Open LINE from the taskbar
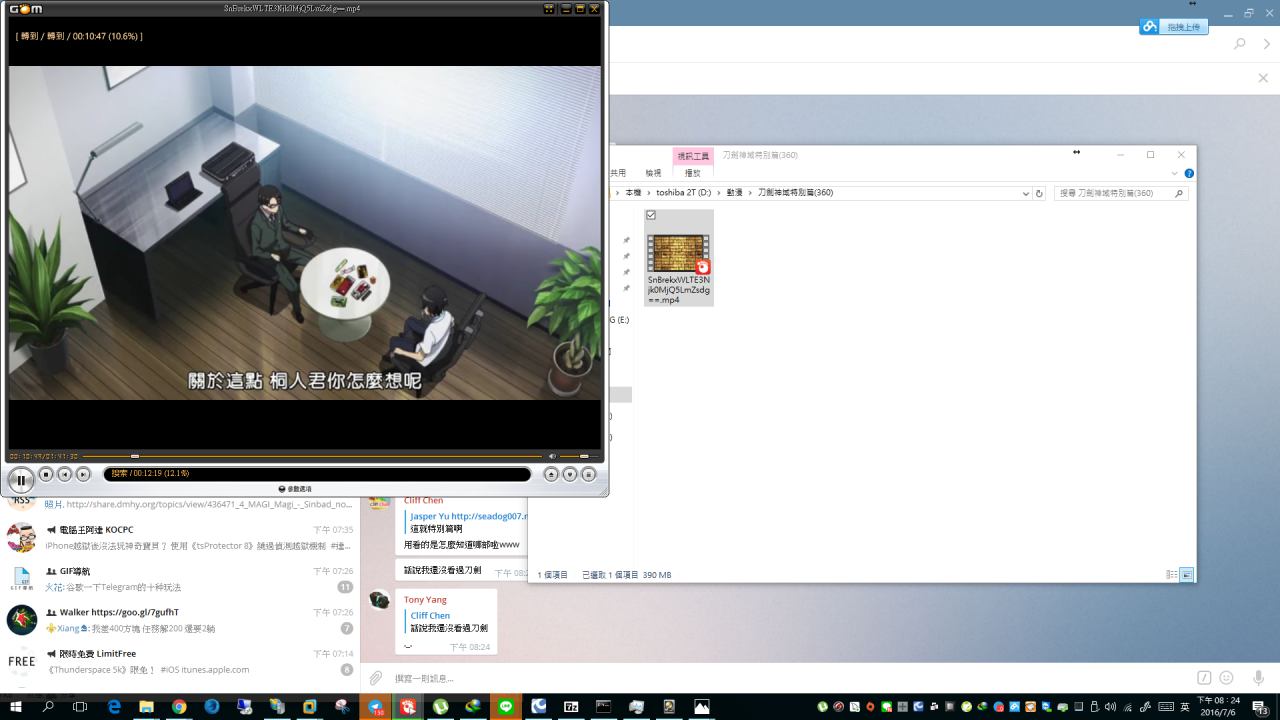The width and height of the screenshot is (1280, 720). 506,706
